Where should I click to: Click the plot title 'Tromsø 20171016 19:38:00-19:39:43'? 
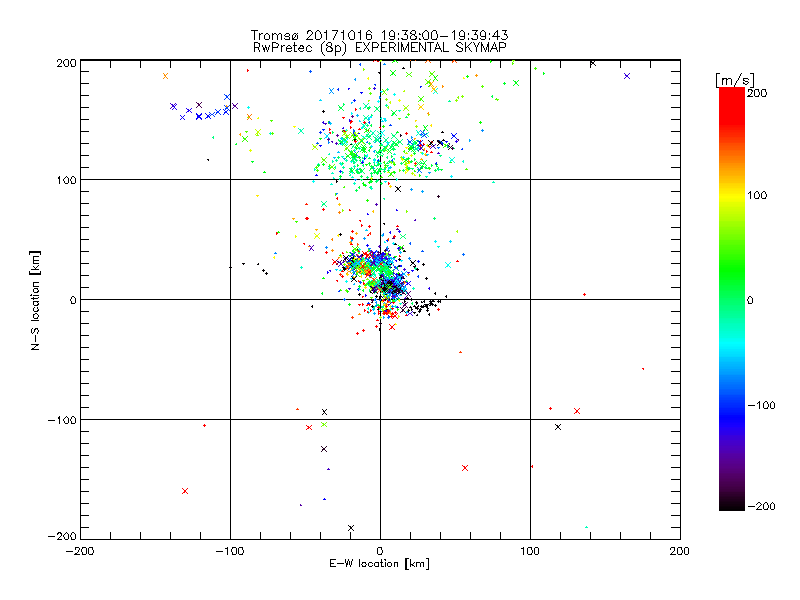(380, 35)
